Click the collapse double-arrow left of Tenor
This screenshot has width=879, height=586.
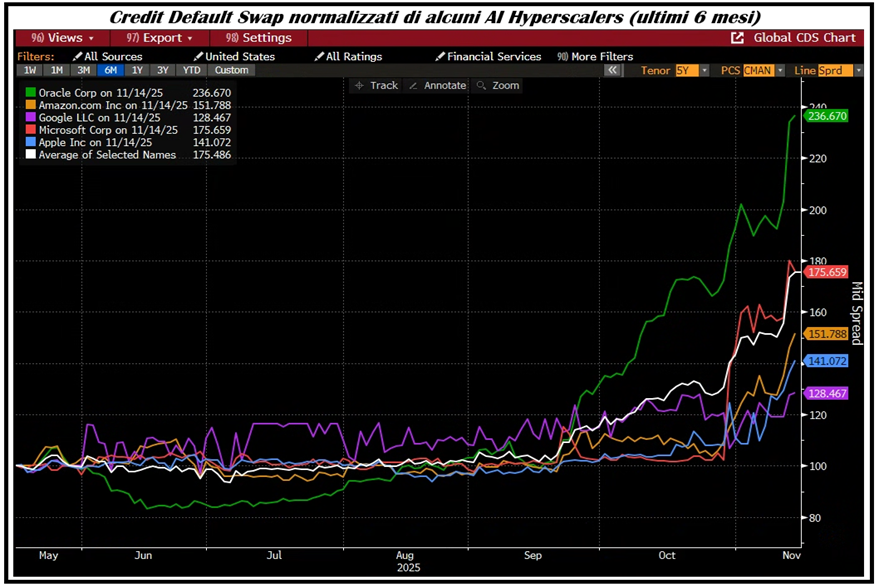[612, 71]
